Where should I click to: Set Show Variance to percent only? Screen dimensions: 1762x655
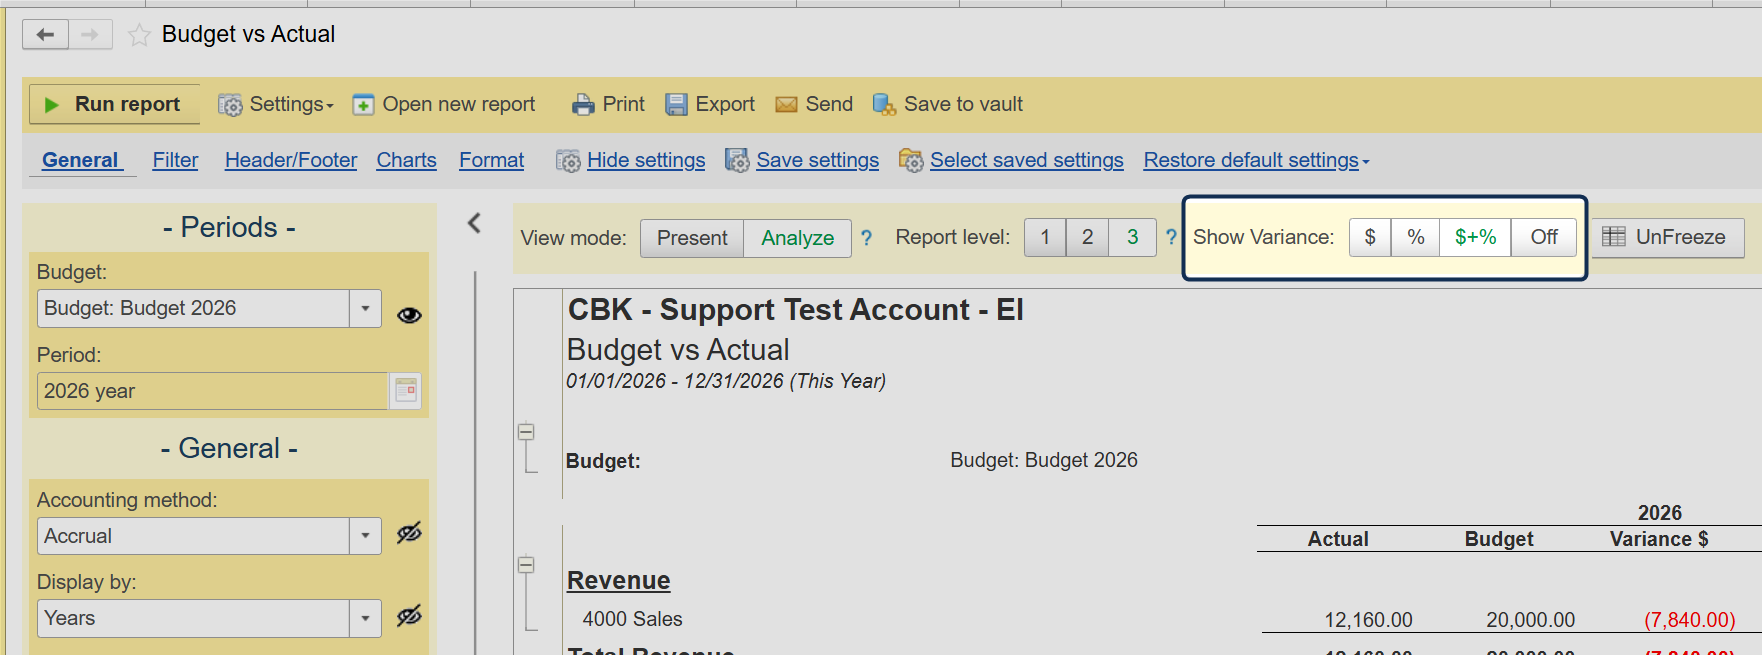(1415, 237)
